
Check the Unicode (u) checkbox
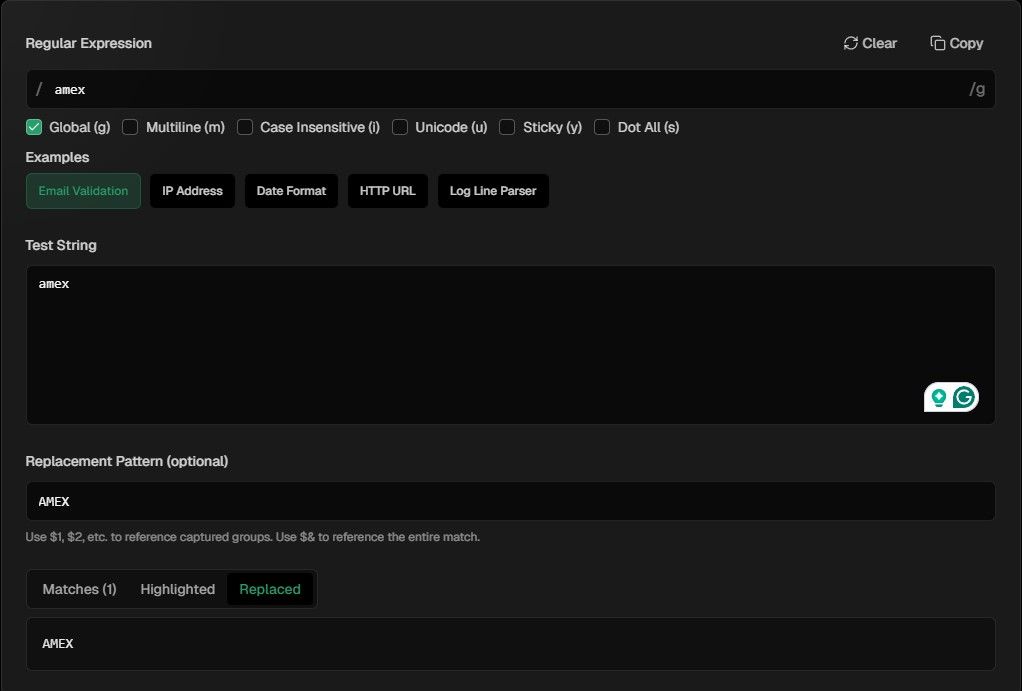[400, 127]
